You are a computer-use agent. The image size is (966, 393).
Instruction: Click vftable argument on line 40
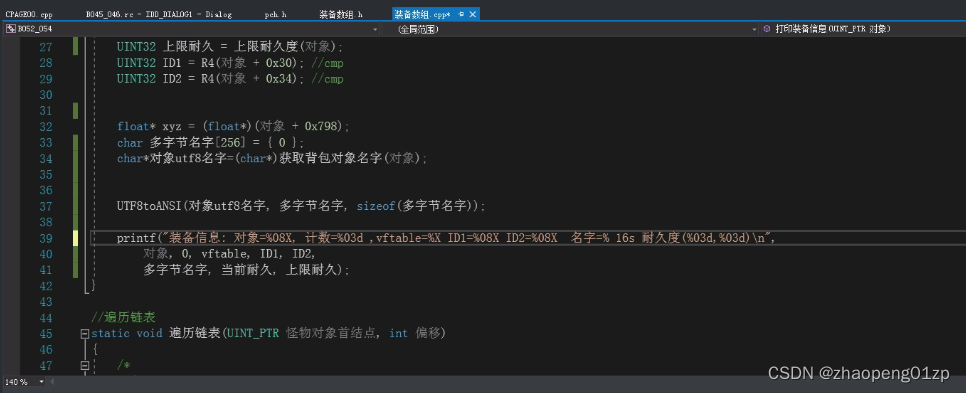pyautogui.click(x=224, y=254)
